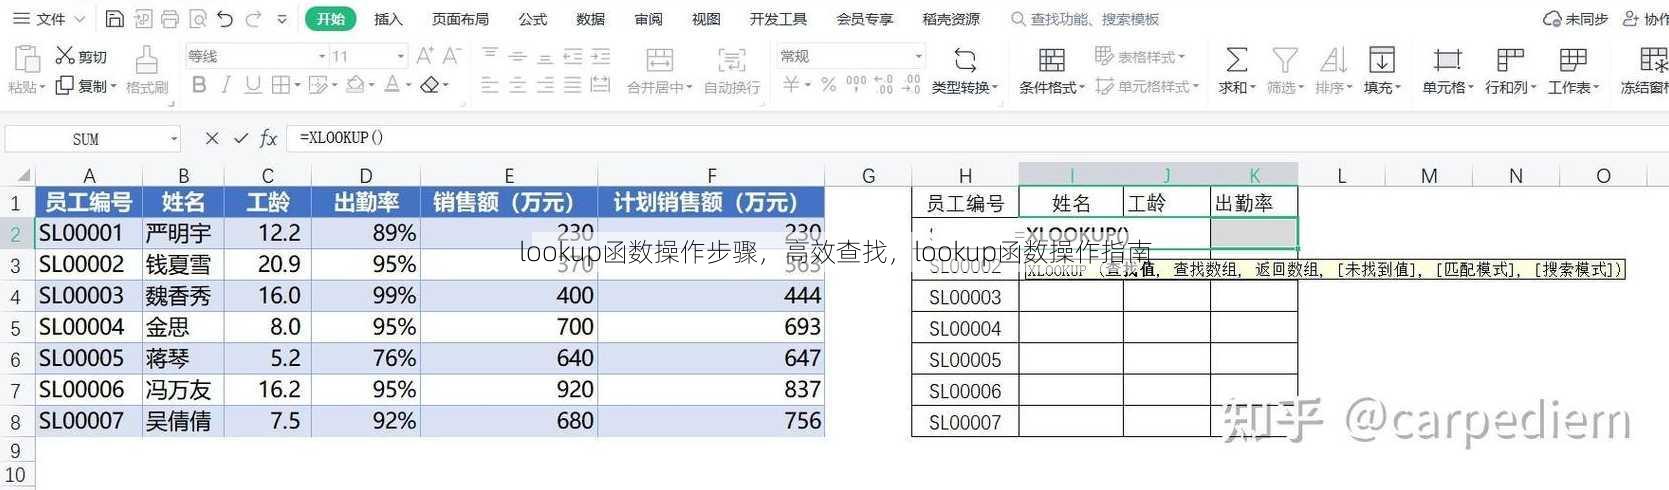Center cell text horizontally
The height and width of the screenshot is (490, 1669).
[517, 86]
